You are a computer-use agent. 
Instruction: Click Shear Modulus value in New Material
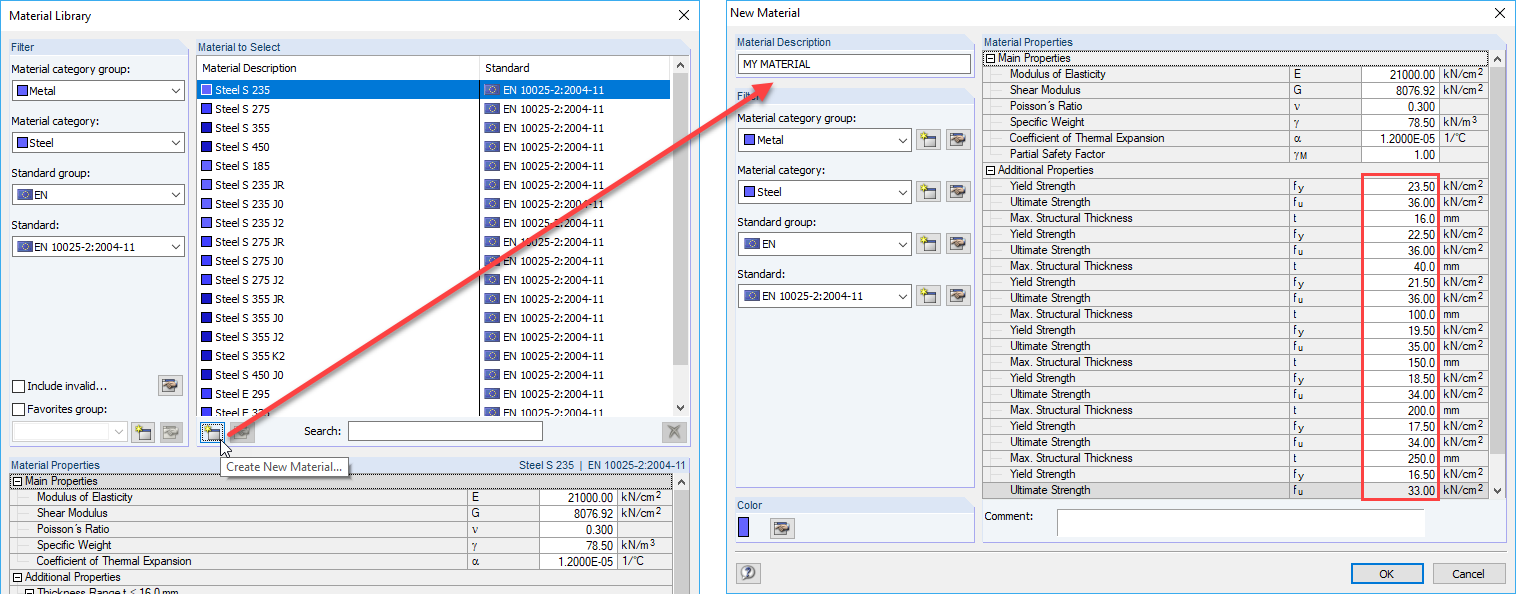1400,90
